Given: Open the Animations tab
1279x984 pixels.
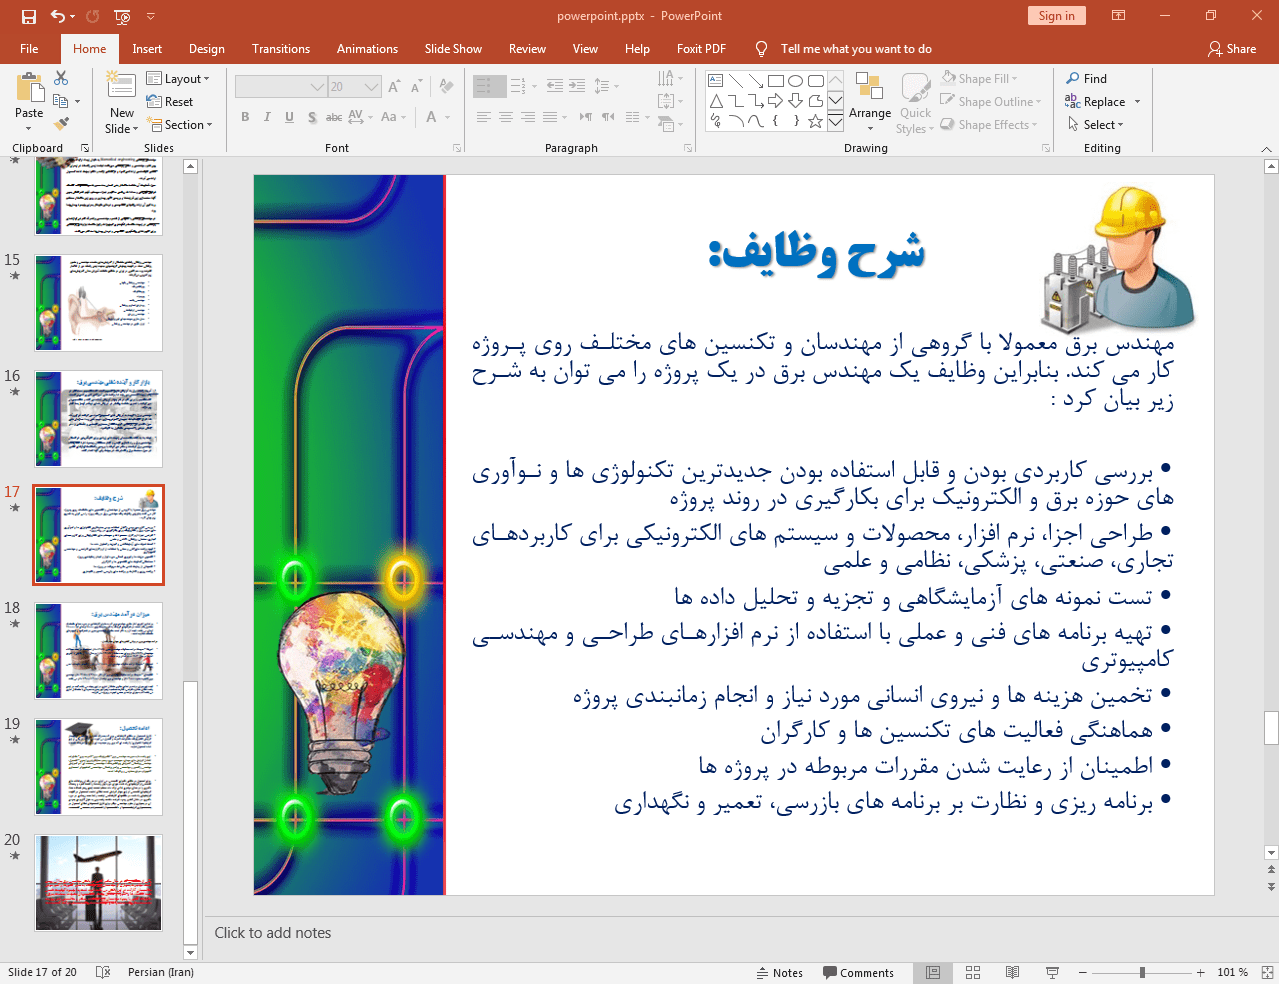Looking at the screenshot, I should [x=367, y=49].
